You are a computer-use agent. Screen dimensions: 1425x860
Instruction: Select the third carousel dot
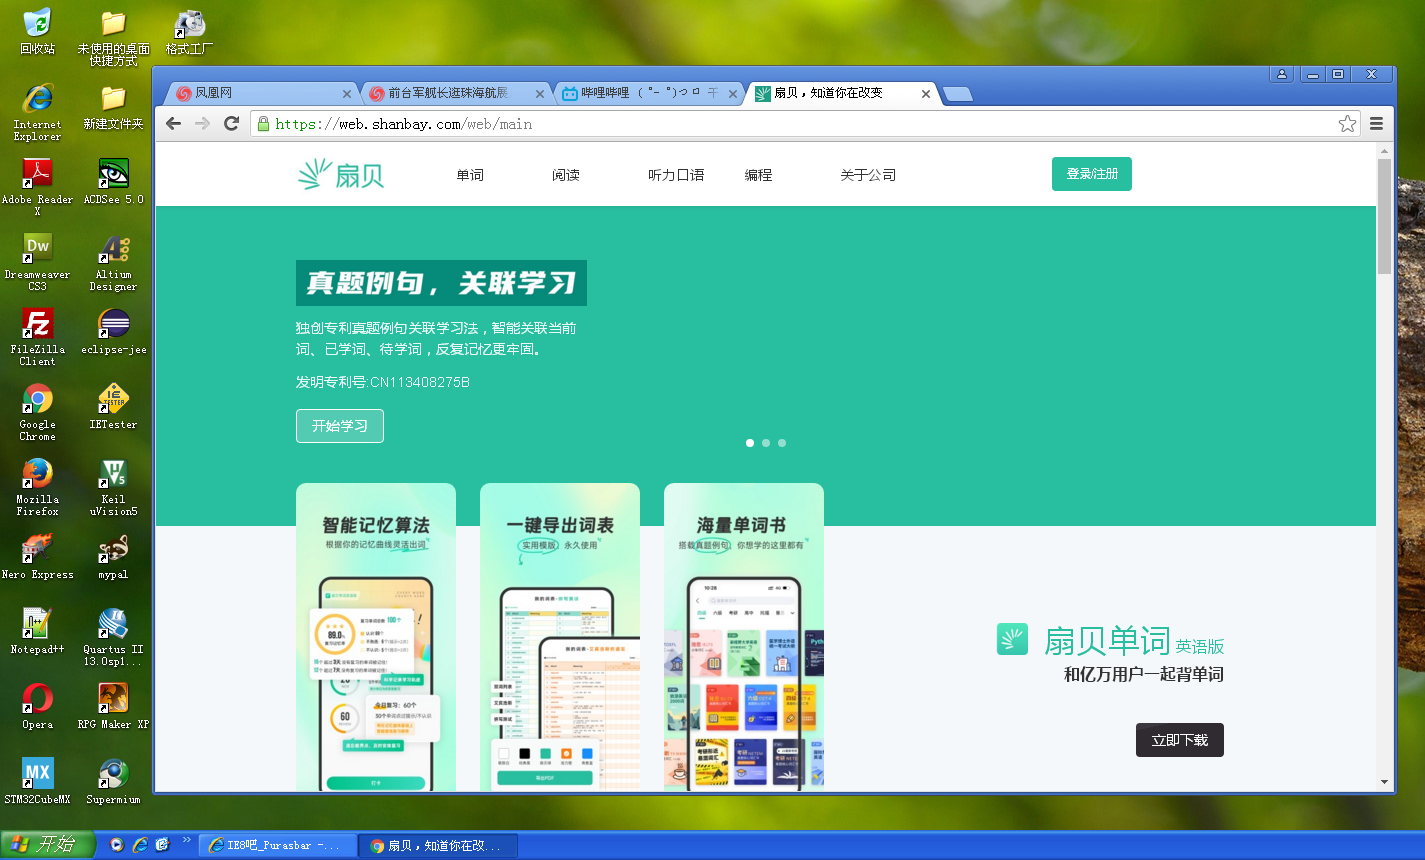pos(782,443)
